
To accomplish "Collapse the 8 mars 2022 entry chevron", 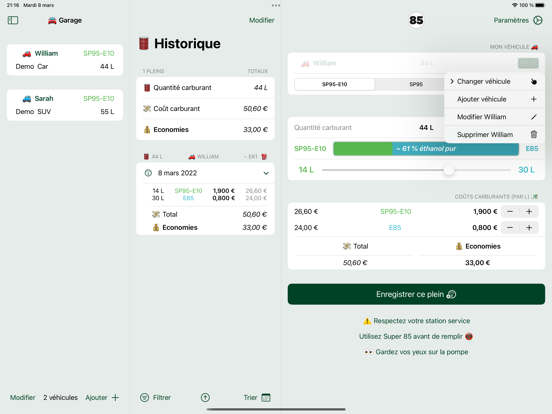I will coord(266,173).
